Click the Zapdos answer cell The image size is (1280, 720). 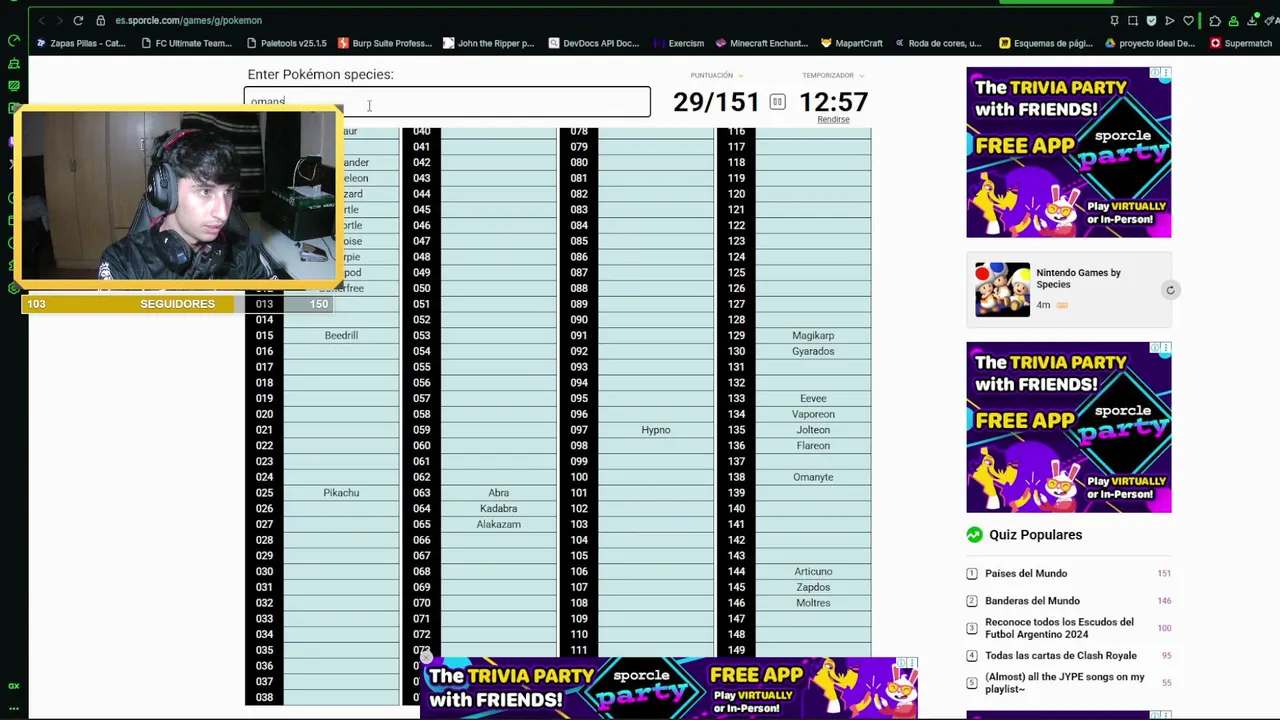(813, 587)
